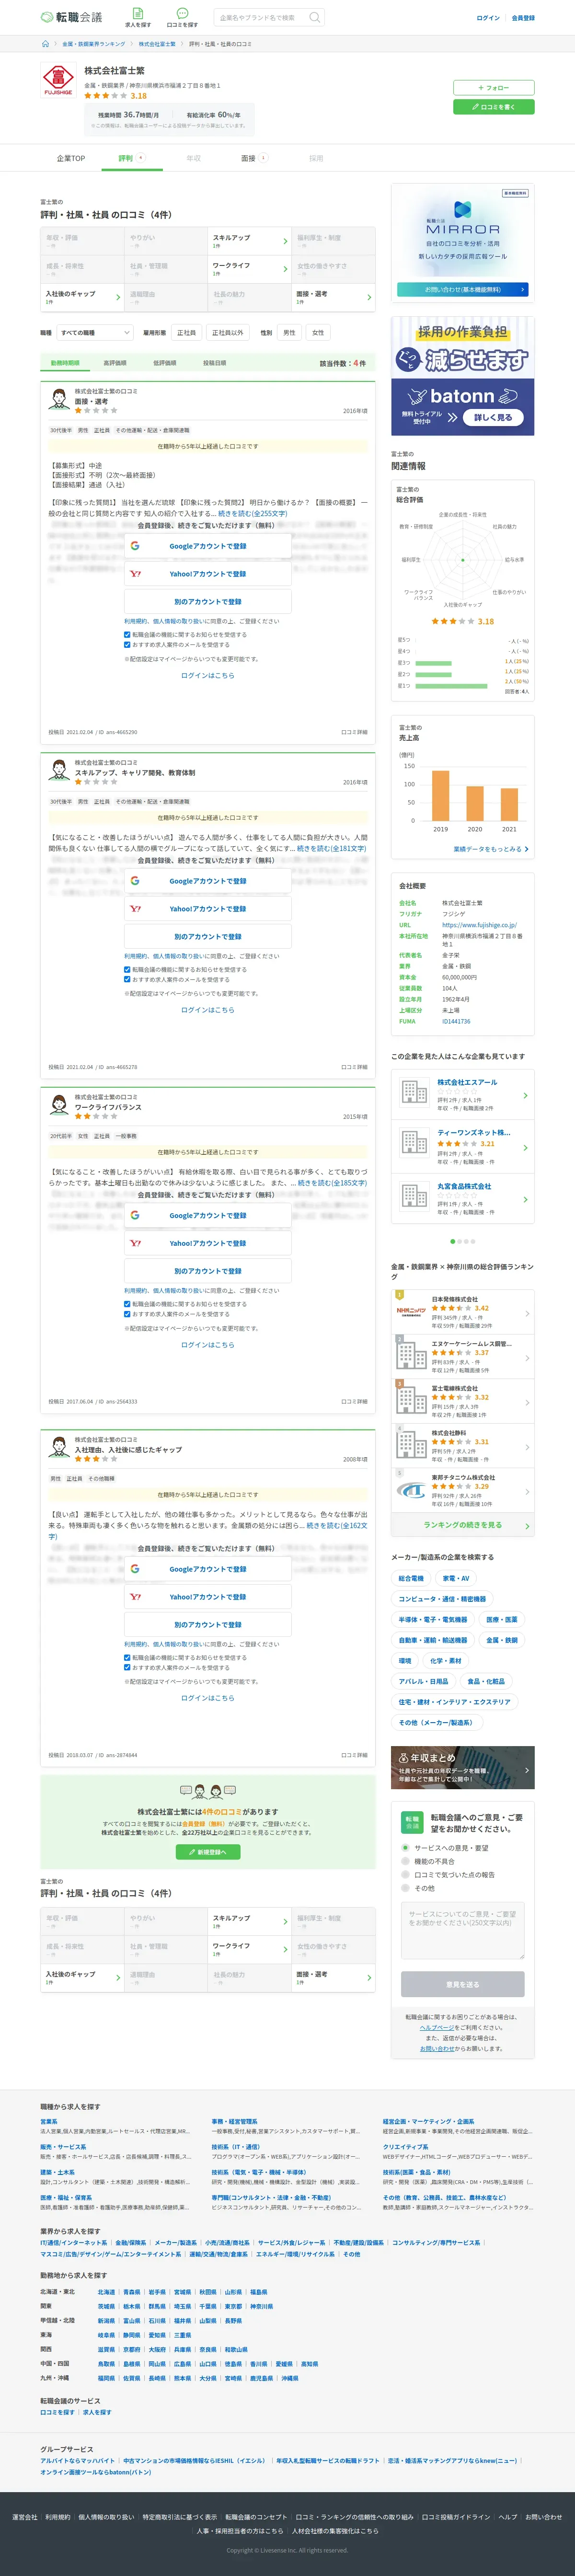Image resolution: width=575 pixels, height=2576 pixels.
Task: Open 株式会社エスアール card chevron
Action: click(525, 1096)
